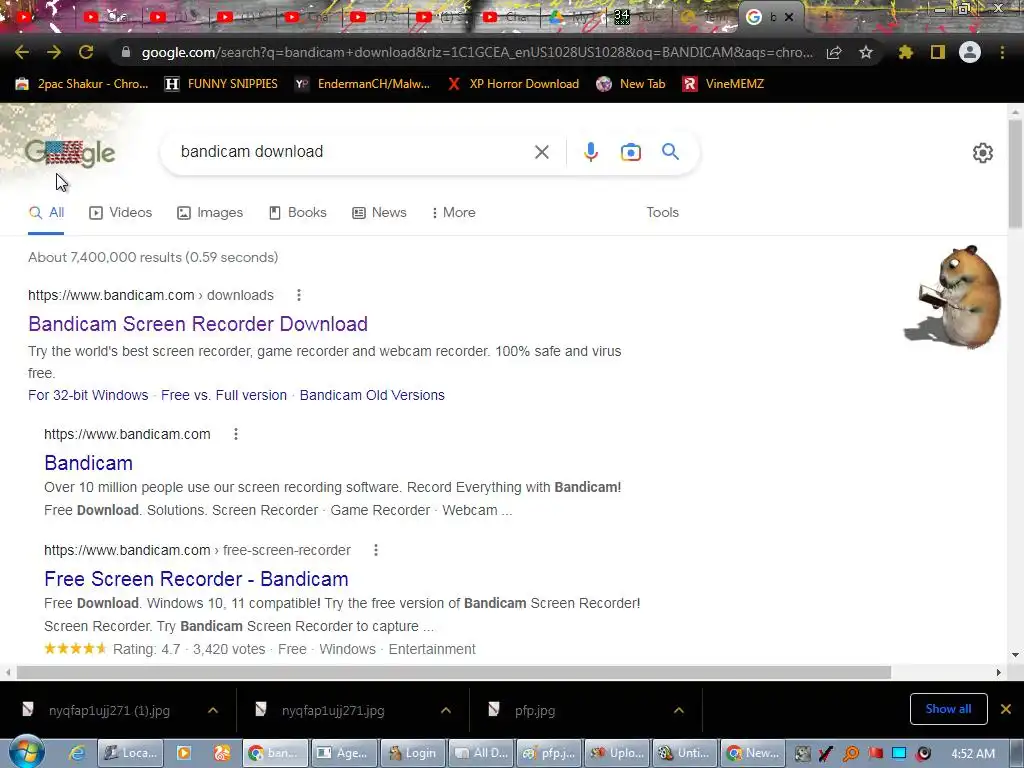
Task: Open a new browser tab with plus
Action: coord(826,17)
